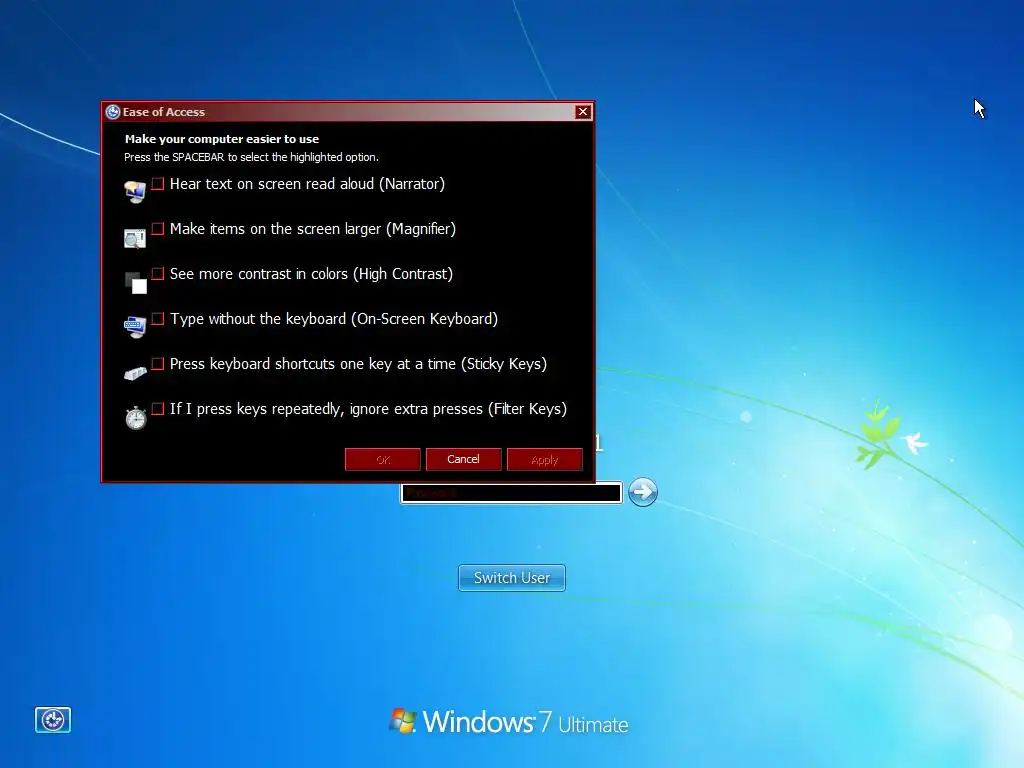Click the On-Screen Keyboard icon
This screenshot has height=768, width=1024.
tap(135, 326)
